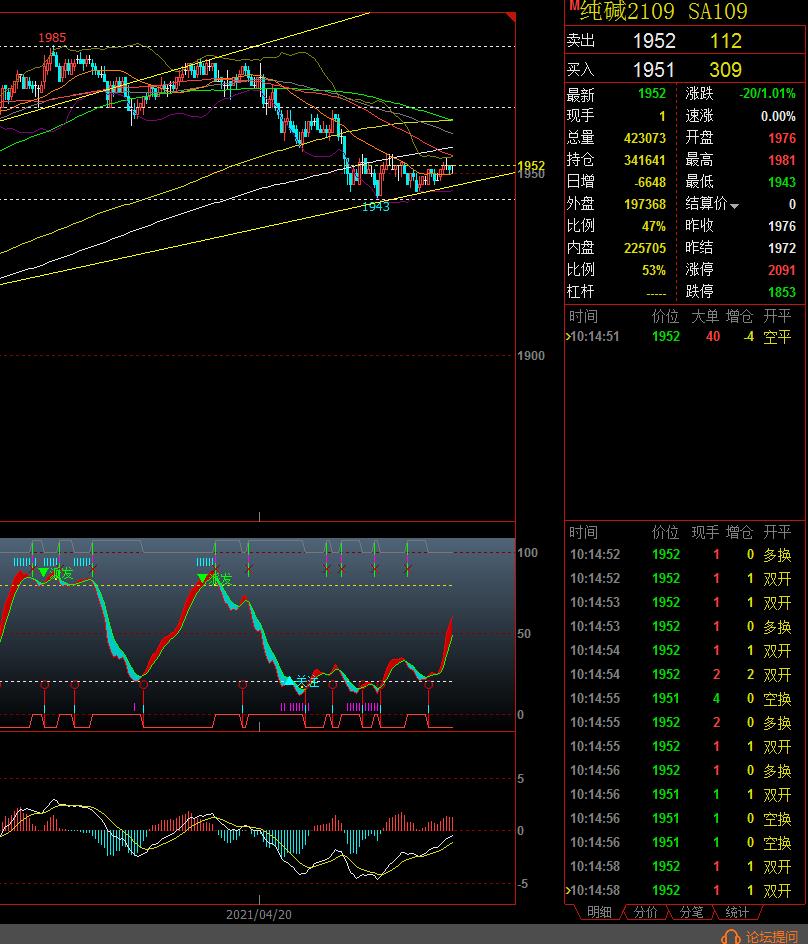
Task: Click the 开盘 value 1976
Action: [782, 138]
